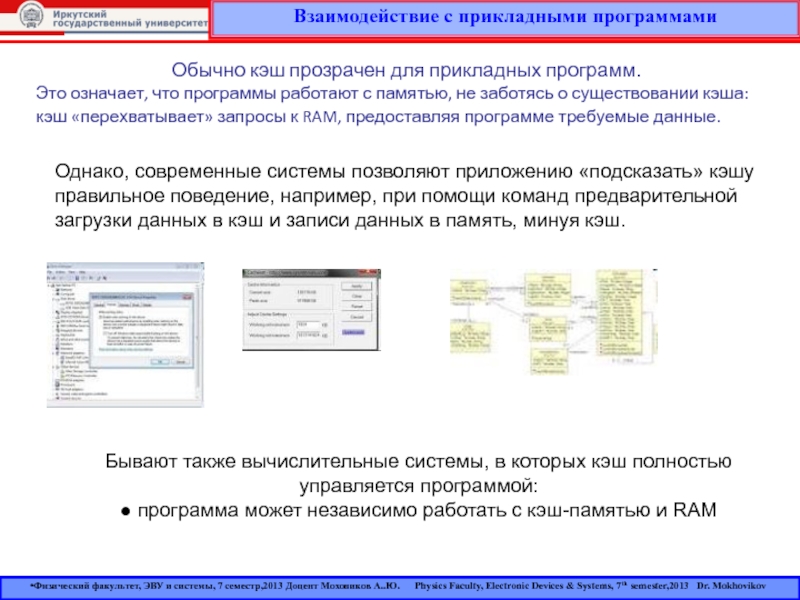Click the Irkutsk State University emblem logo

click(x=32, y=15)
